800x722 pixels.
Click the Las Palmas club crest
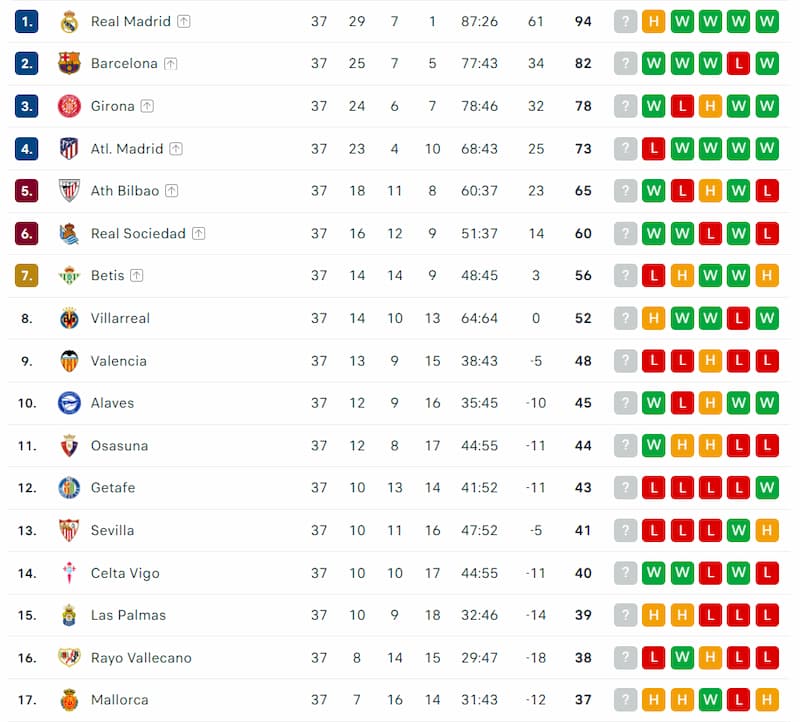pyautogui.click(x=69, y=615)
